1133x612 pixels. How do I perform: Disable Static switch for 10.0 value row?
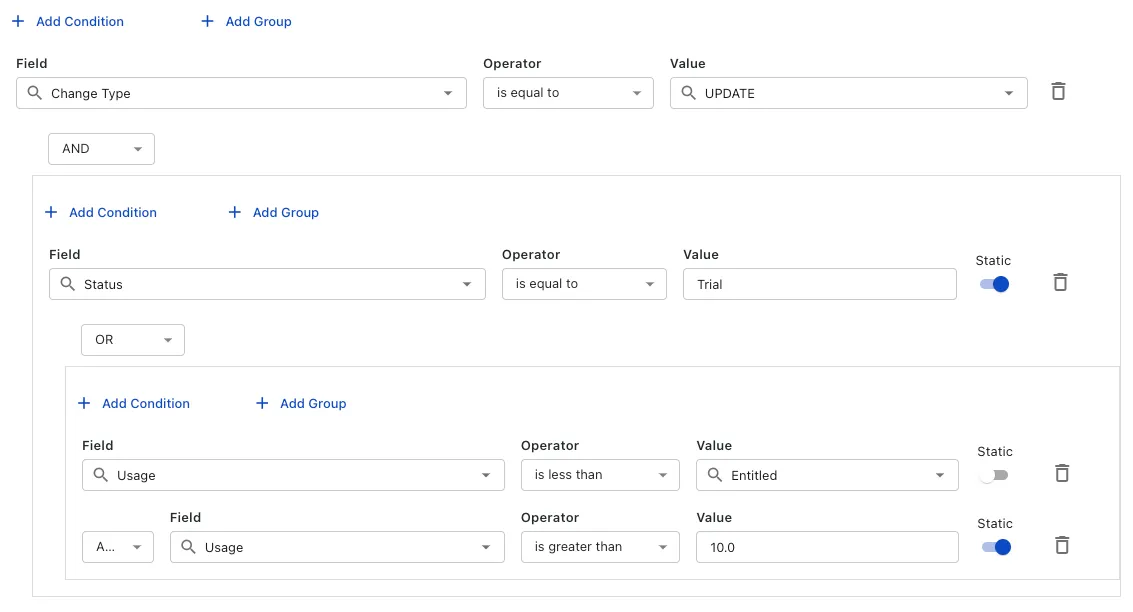996,547
